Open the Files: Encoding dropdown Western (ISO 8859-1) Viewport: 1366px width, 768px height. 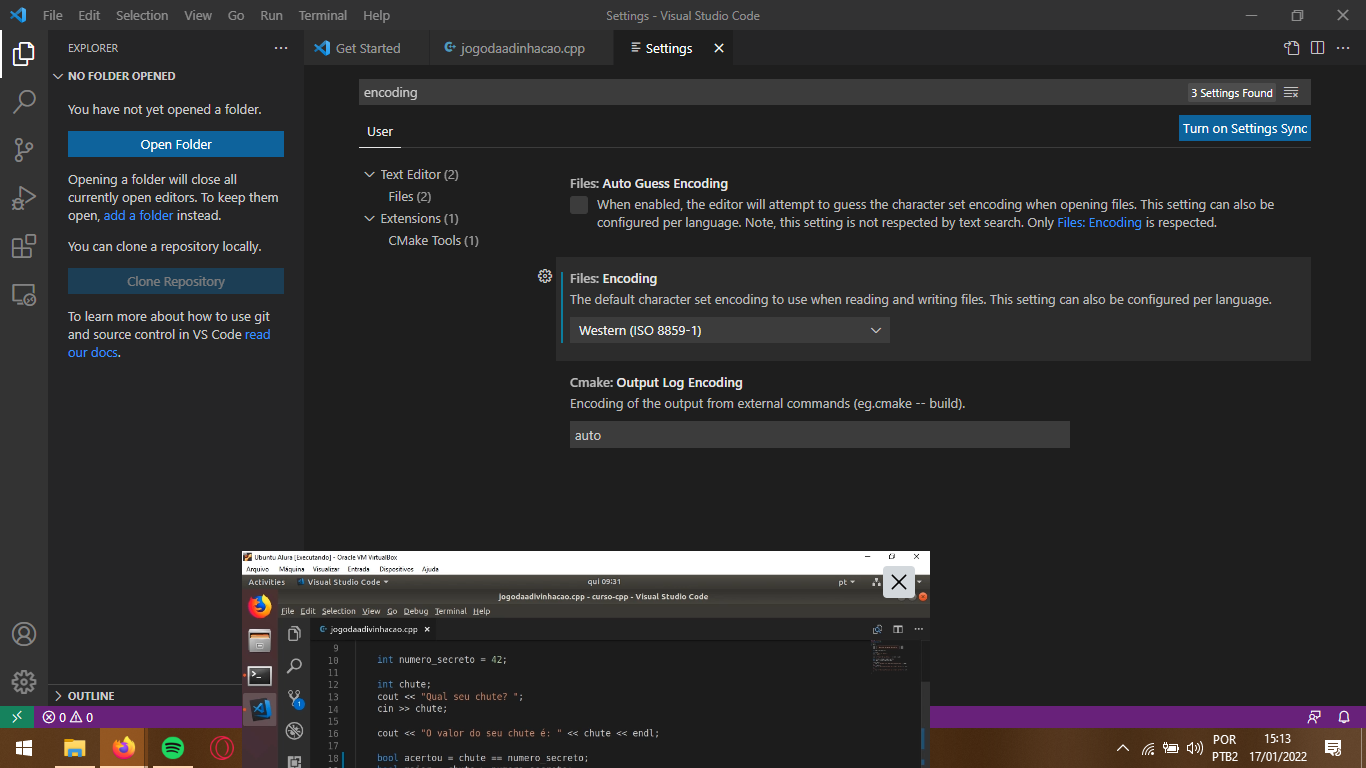click(x=729, y=330)
